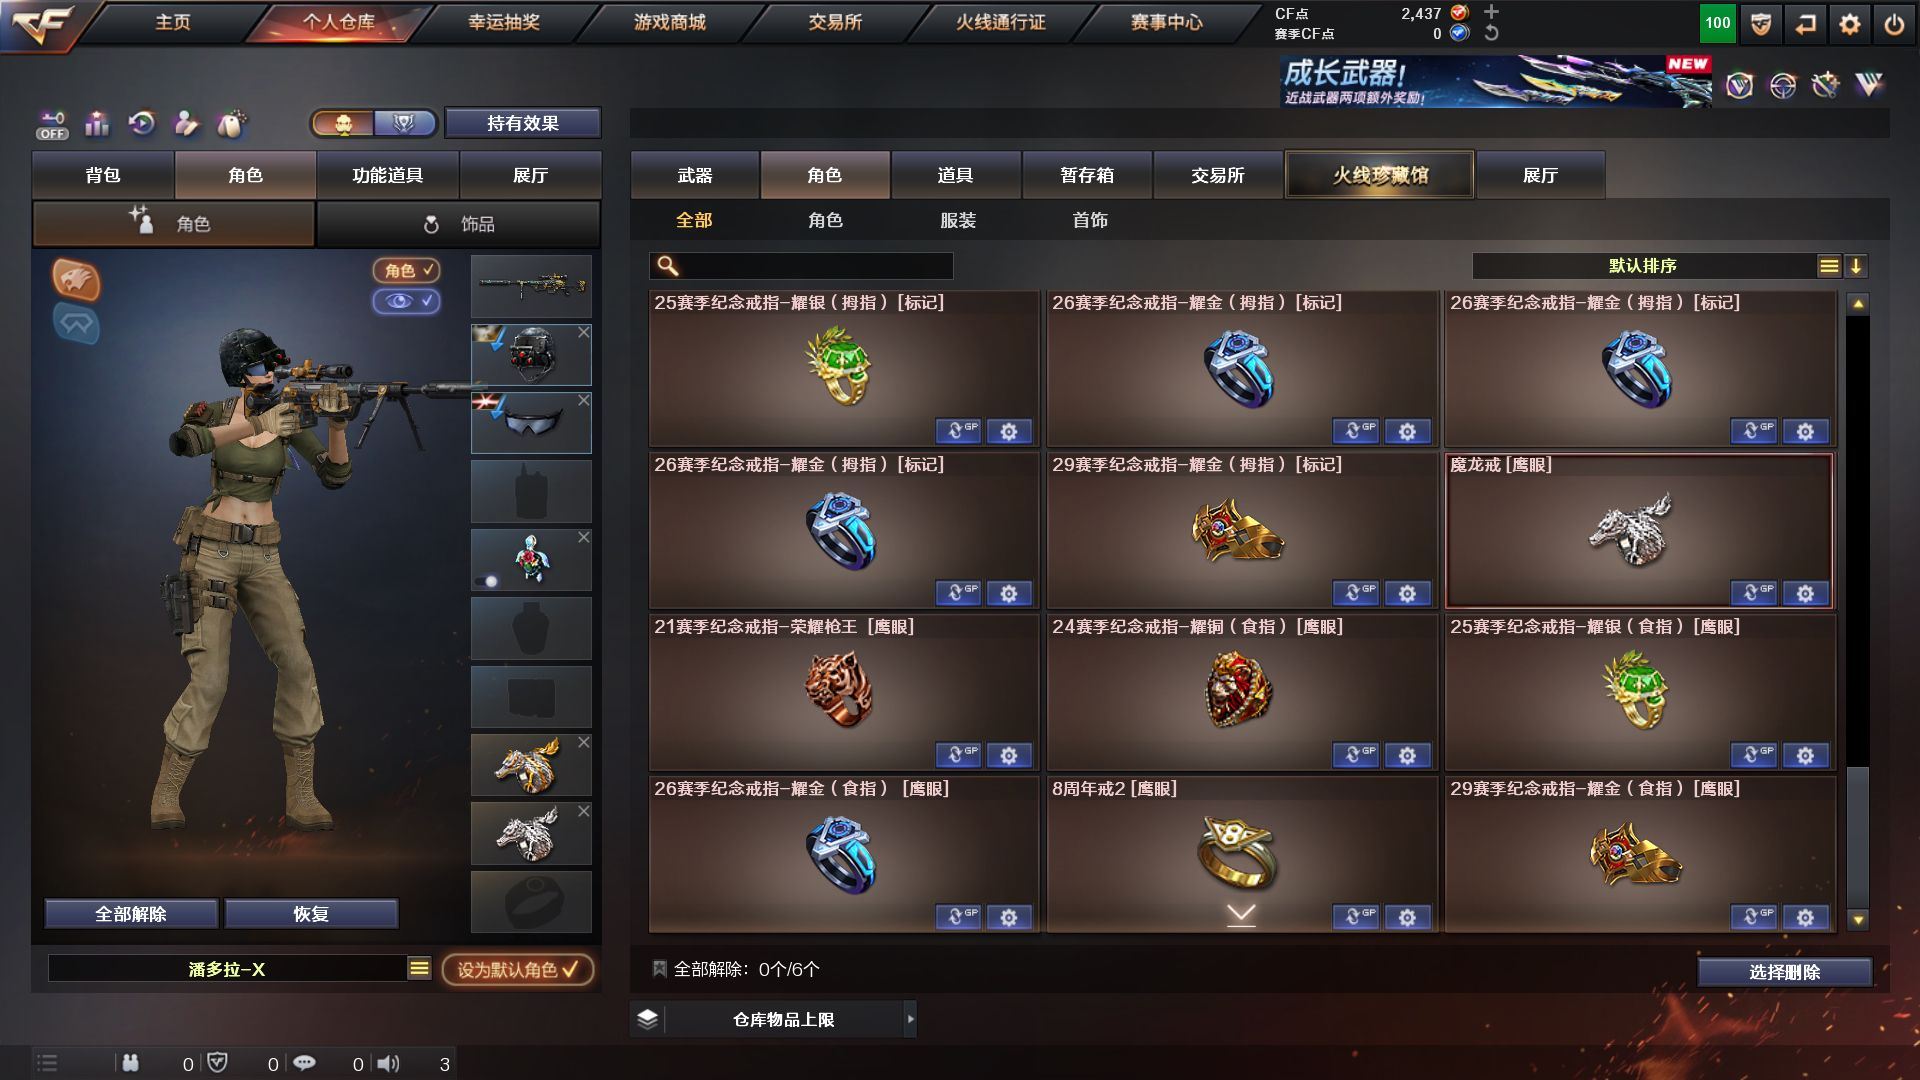The image size is (1920, 1080).
Task: Select the 首饰 sub-tab
Action: (1090, 220)
